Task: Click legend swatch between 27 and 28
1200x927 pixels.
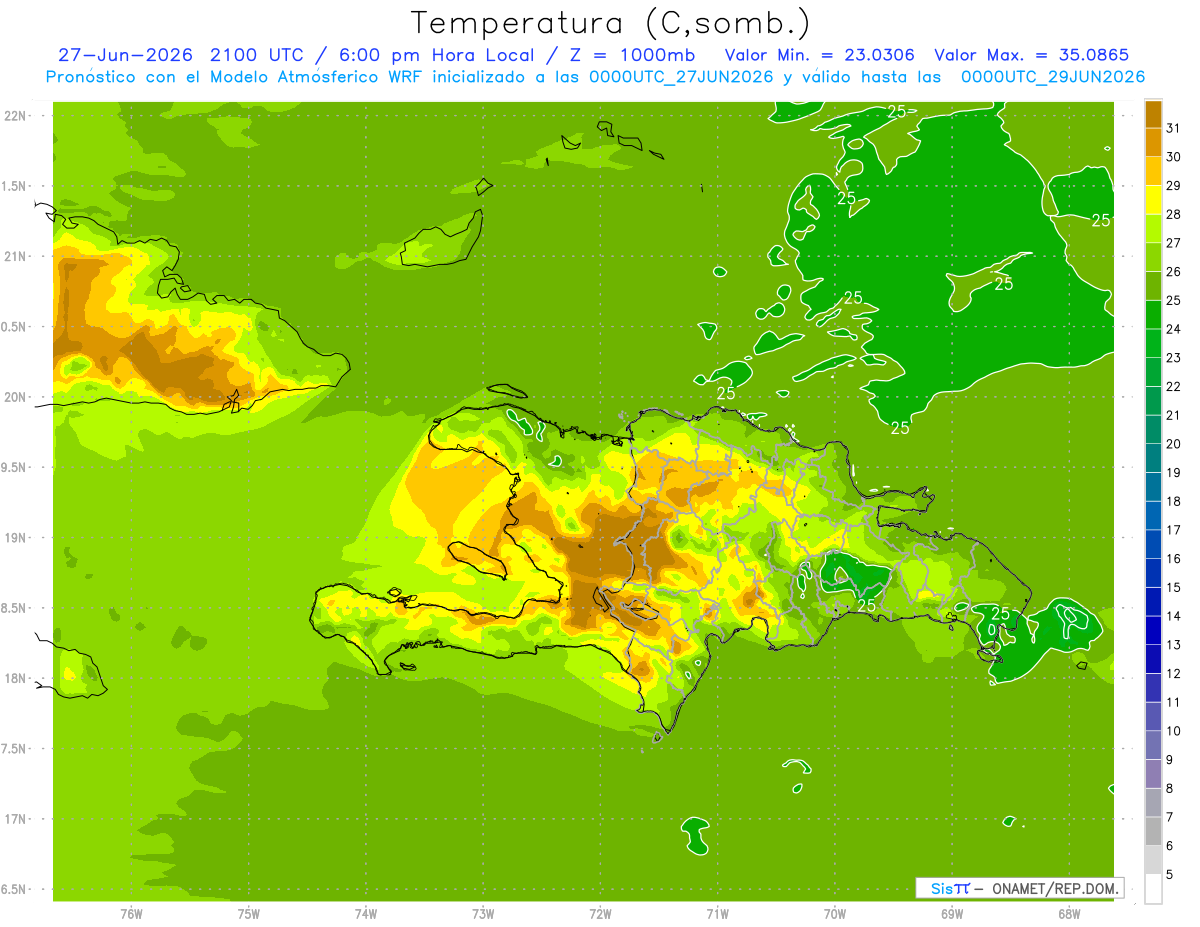Action: pos(1153,229)
